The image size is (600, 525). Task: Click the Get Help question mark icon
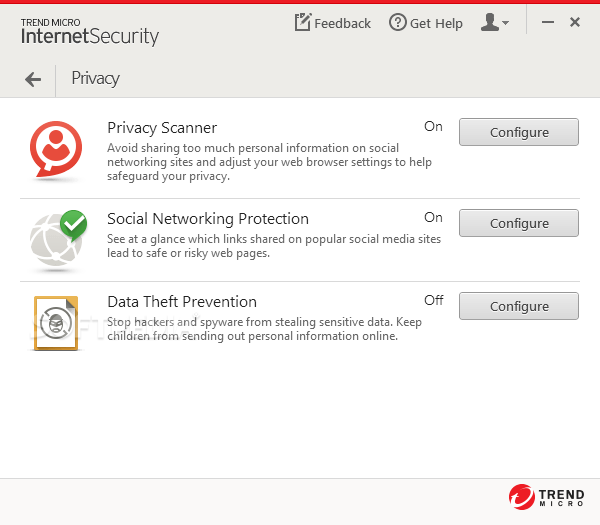pyautogui.click(x=398, y=22)
